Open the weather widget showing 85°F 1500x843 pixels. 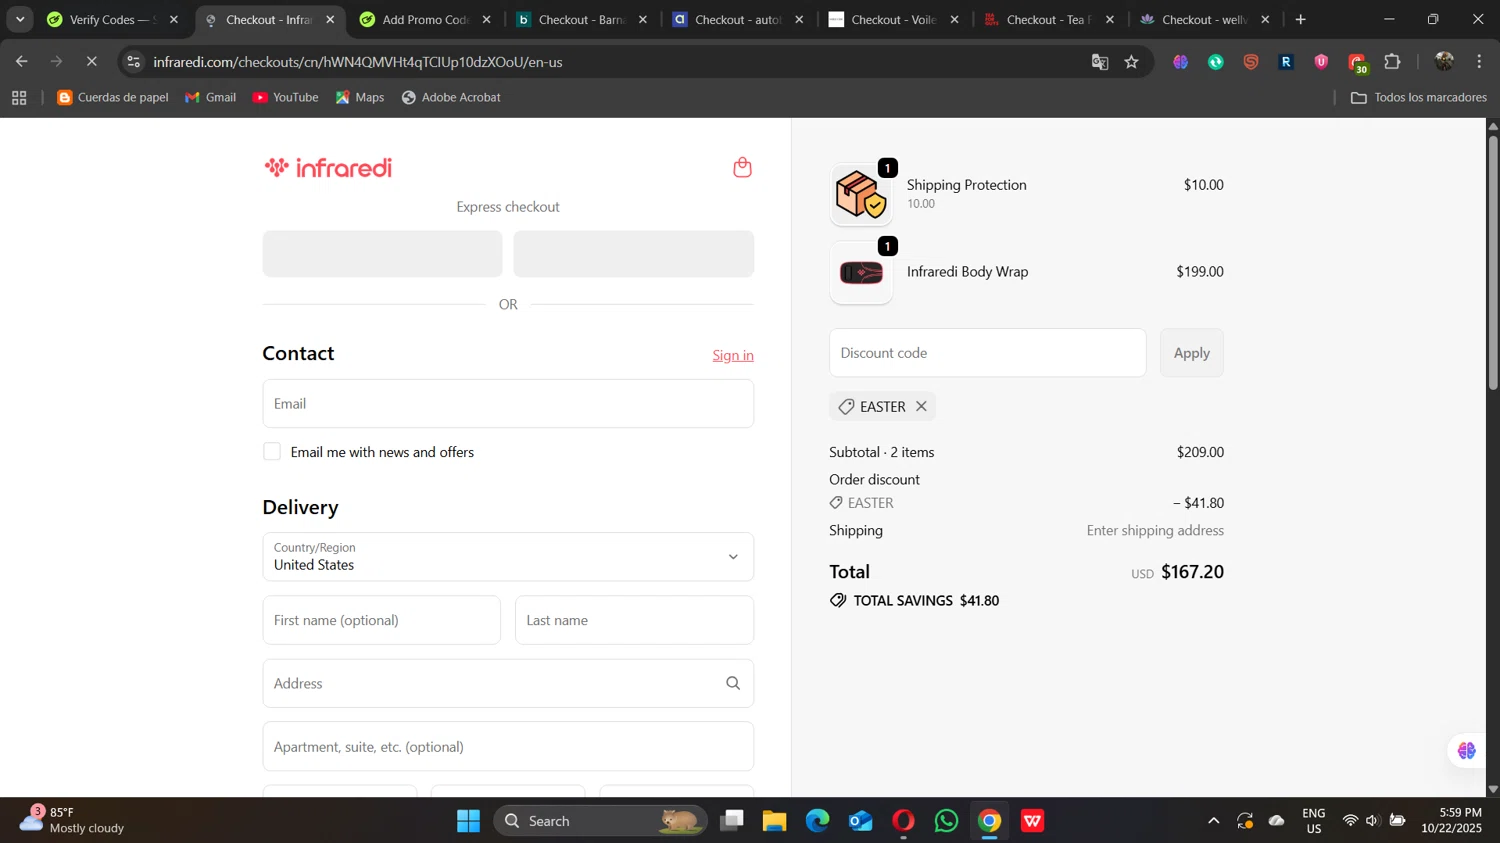click(x=74, y=820)
